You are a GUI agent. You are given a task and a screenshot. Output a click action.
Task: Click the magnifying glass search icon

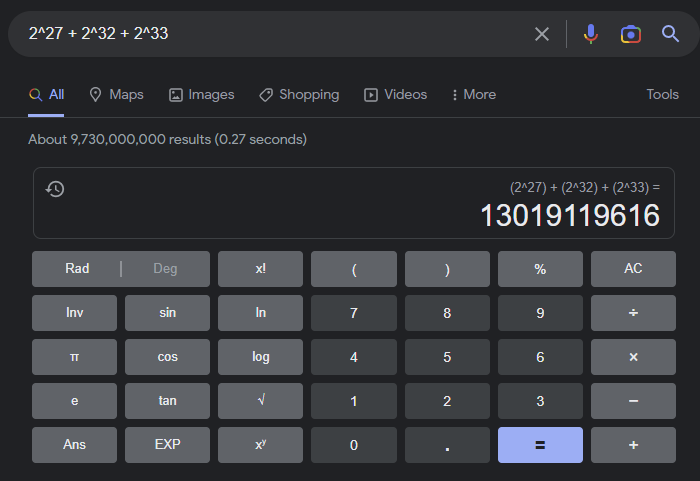(x=671, y=34)
